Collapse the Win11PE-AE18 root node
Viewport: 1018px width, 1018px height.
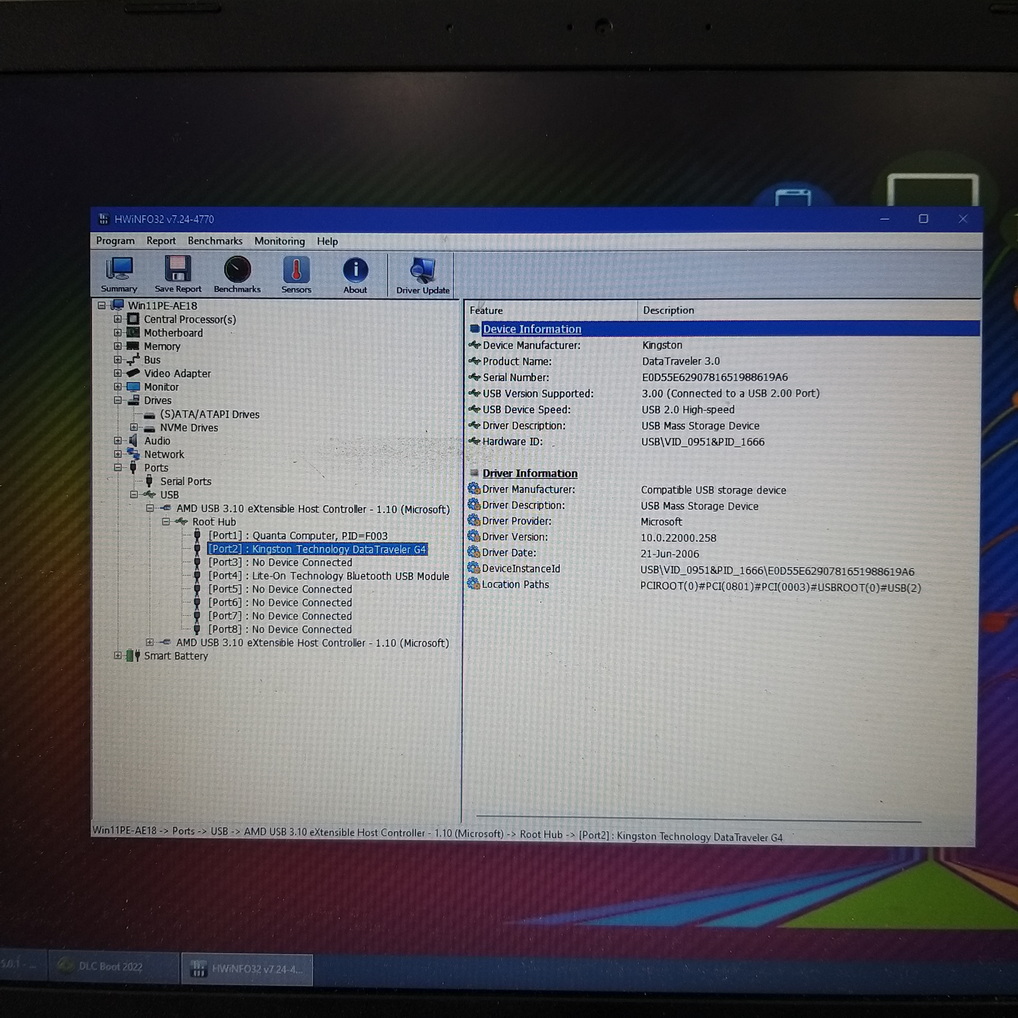101,305
